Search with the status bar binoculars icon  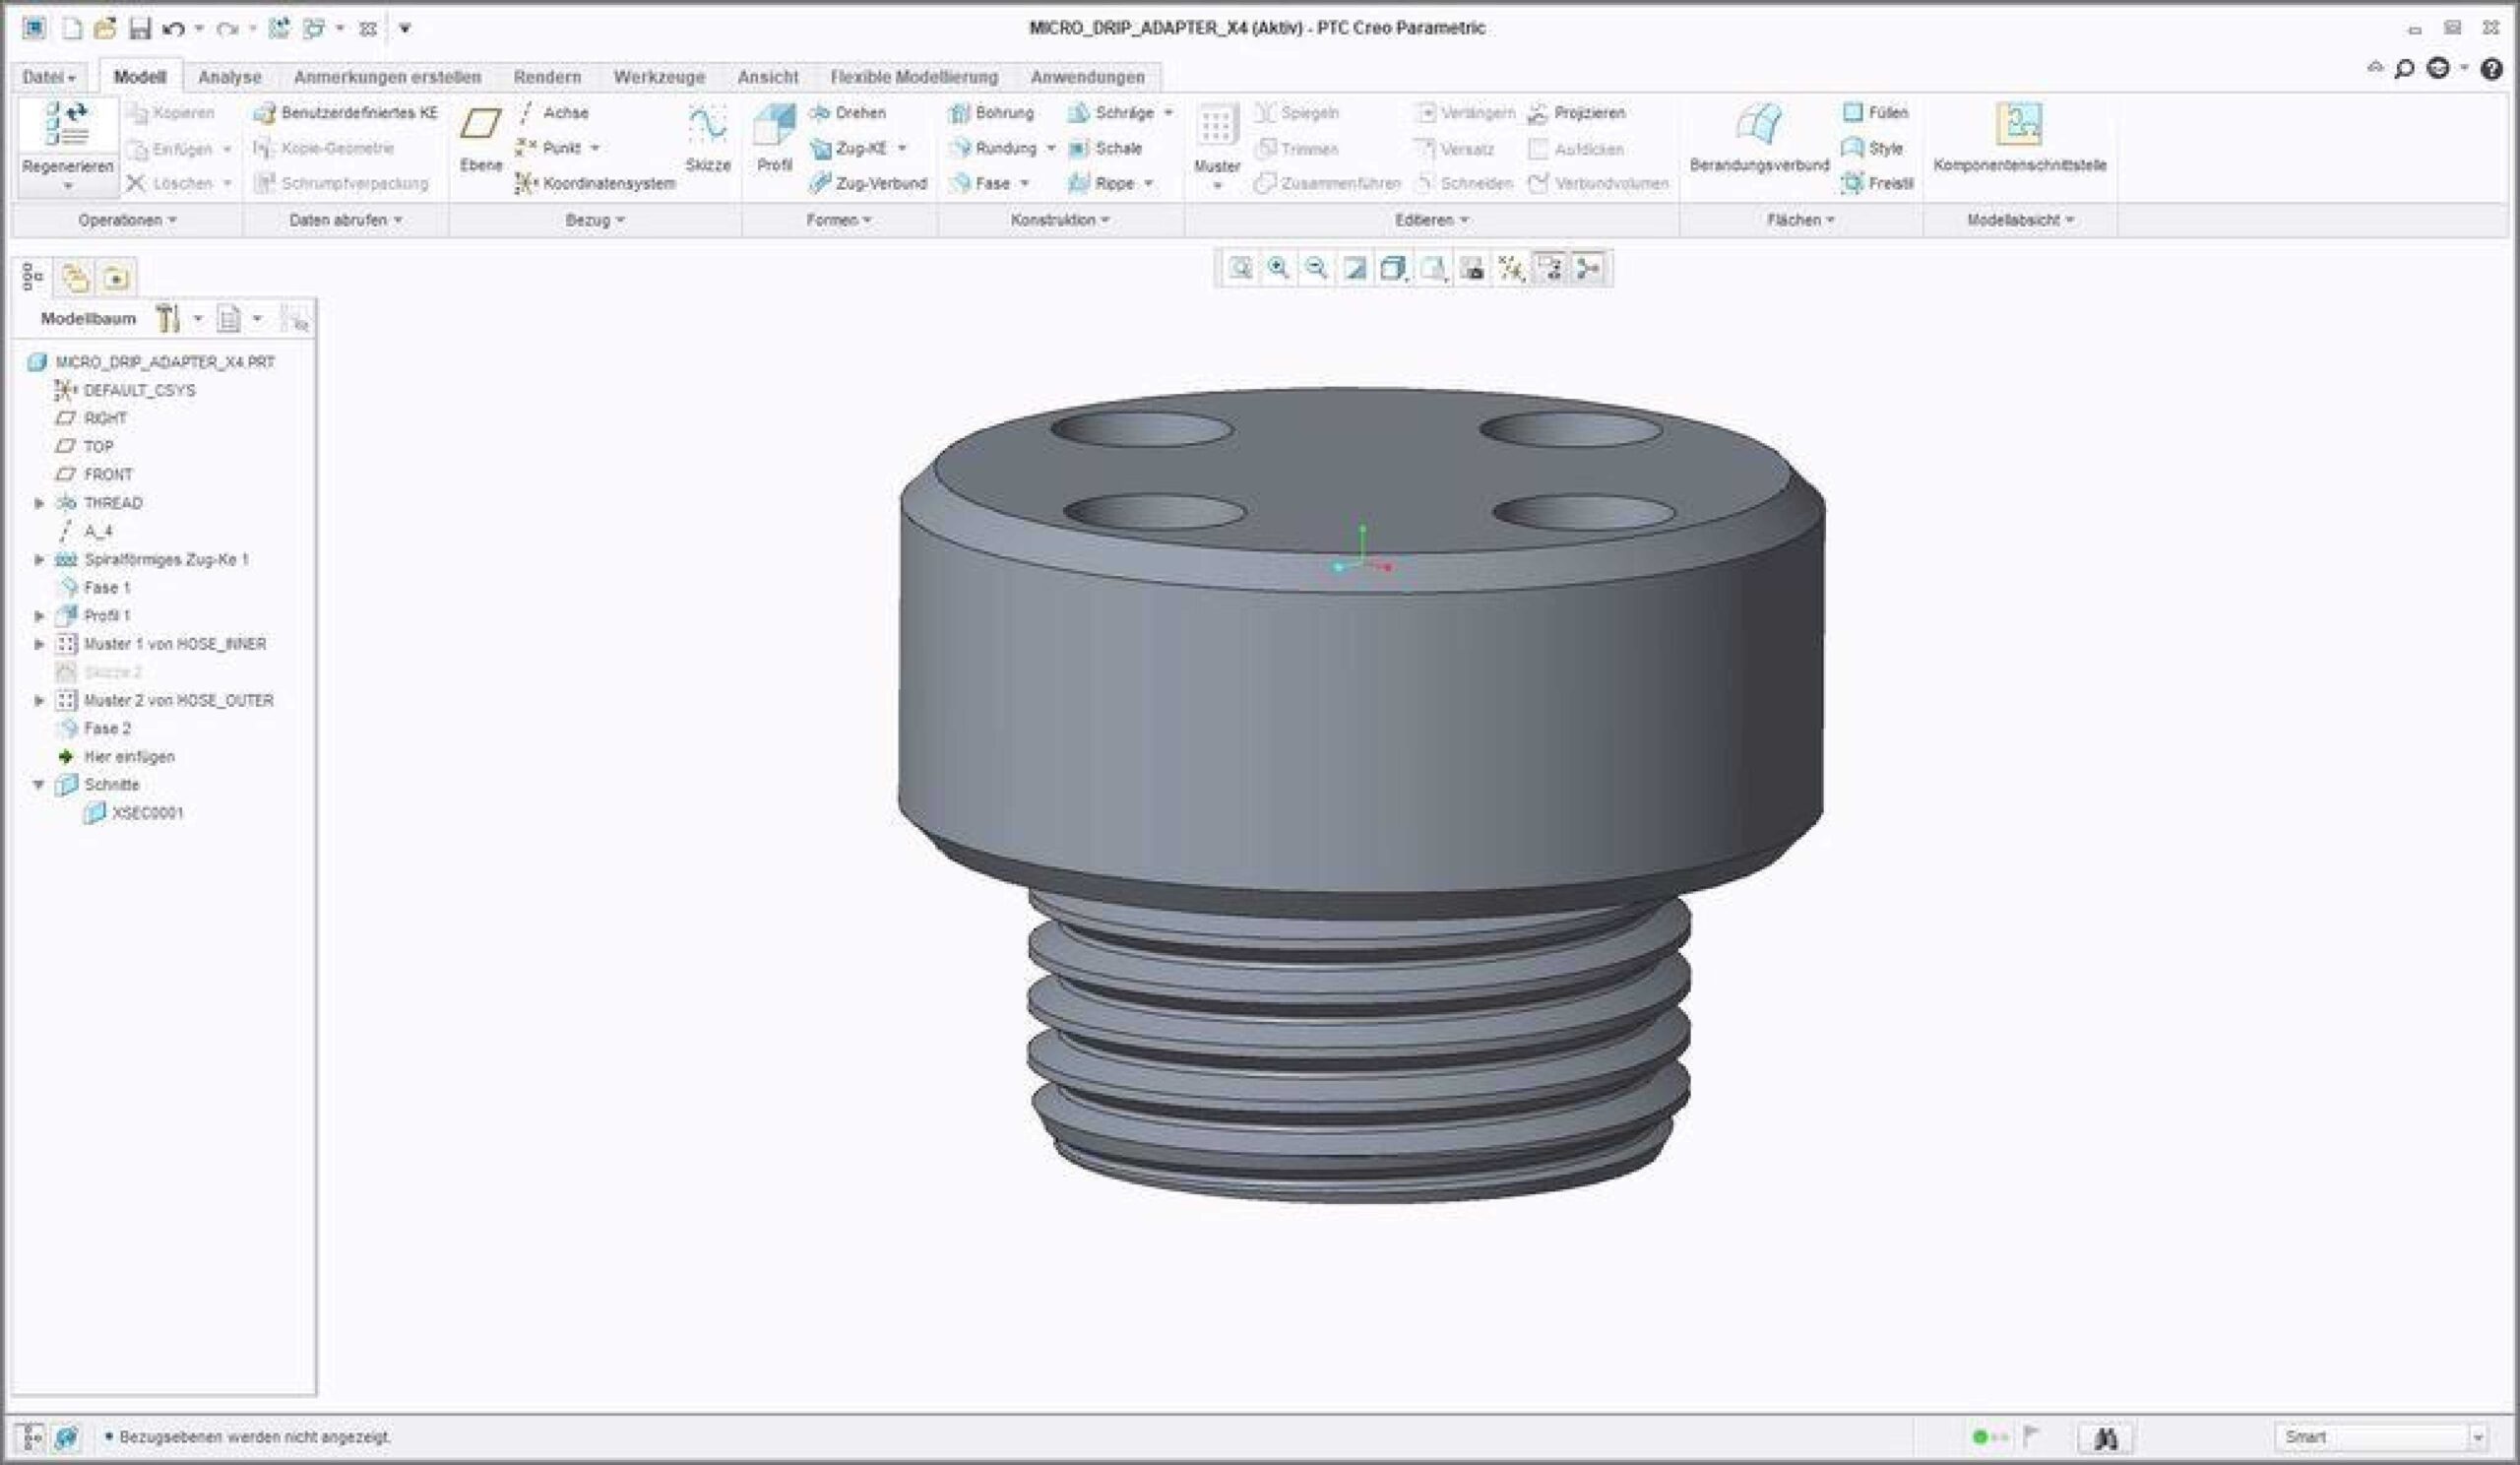2105,1438
